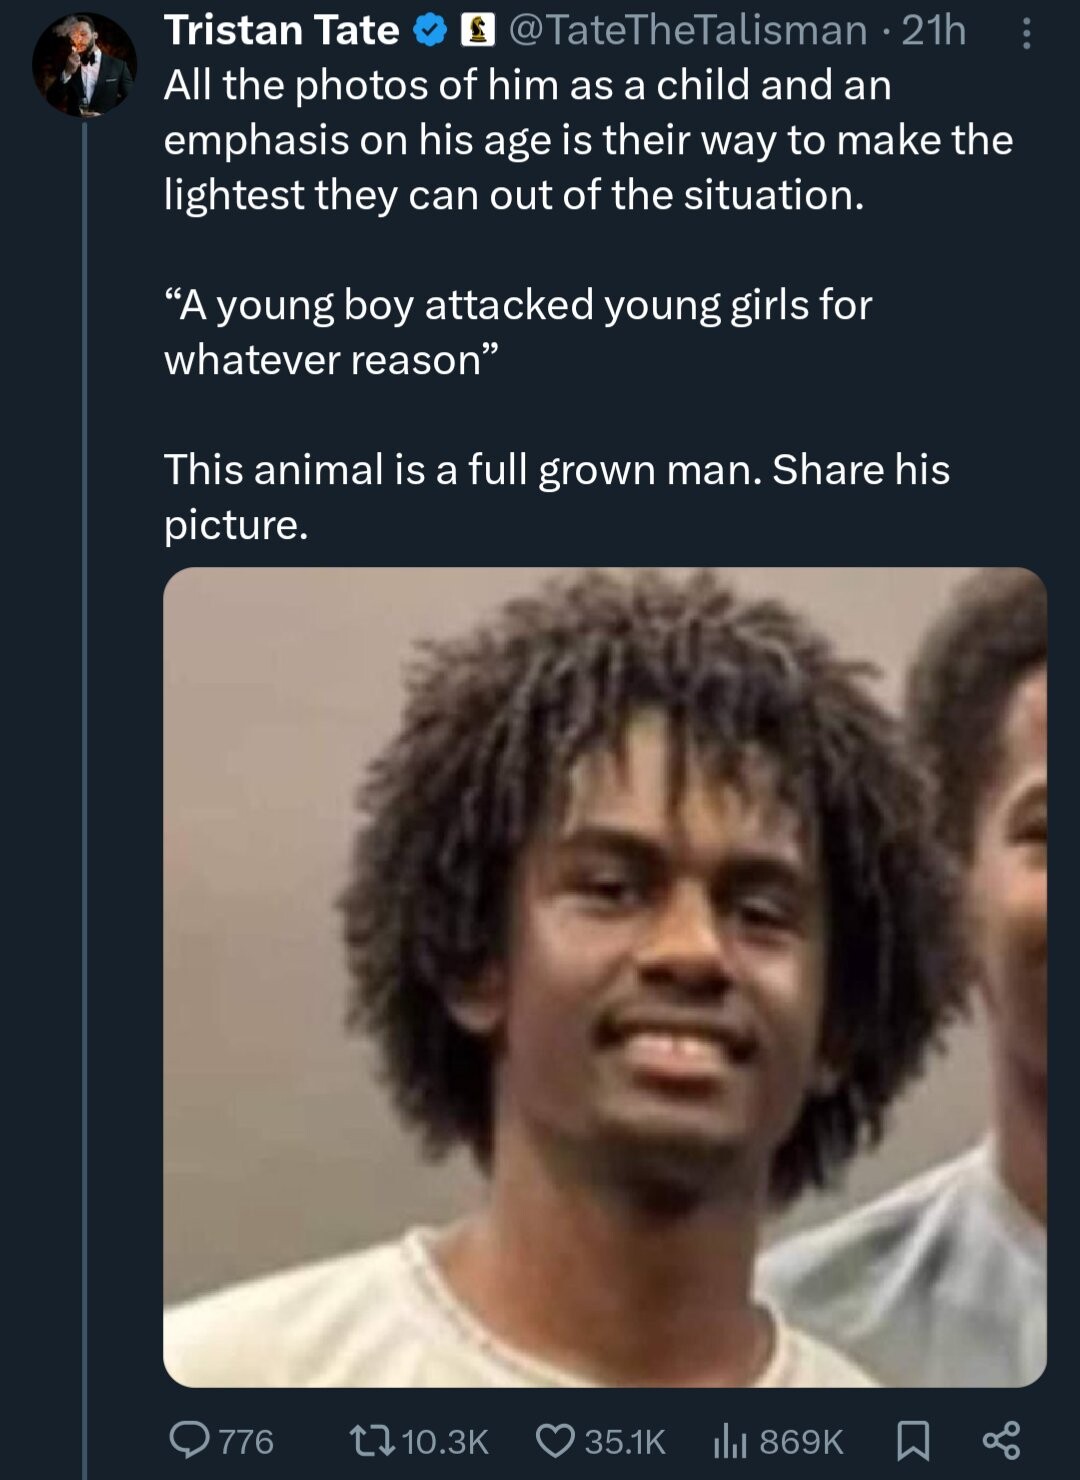1080x1480 pixels.
Task: Click the 10.3K repost count
Action: [x=444, y=1441]
